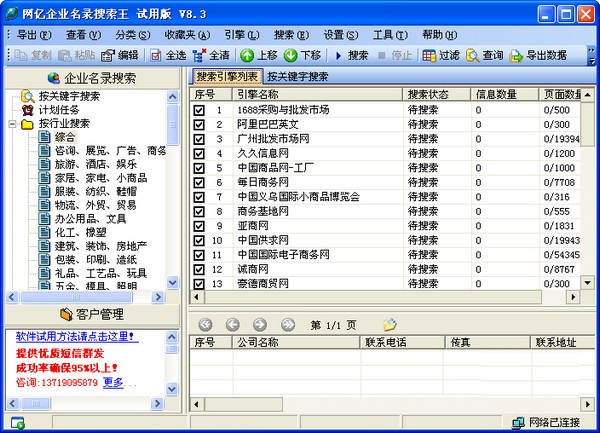Select 计划任务 alarm clock item
This screenshot has width=600, height=433.
coord(59,110)
